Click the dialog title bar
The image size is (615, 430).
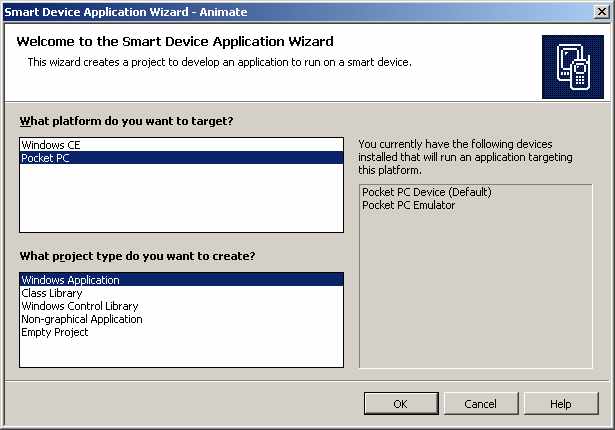pyautogui.click(x=300, y=12)
